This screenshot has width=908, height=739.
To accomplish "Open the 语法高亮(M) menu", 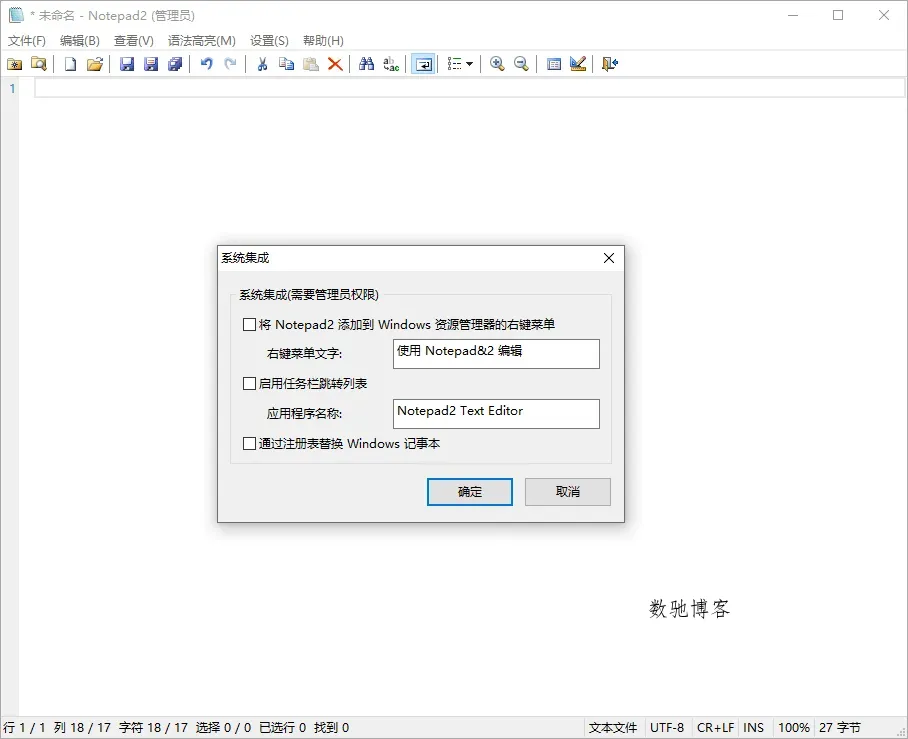I will point(202,41).
